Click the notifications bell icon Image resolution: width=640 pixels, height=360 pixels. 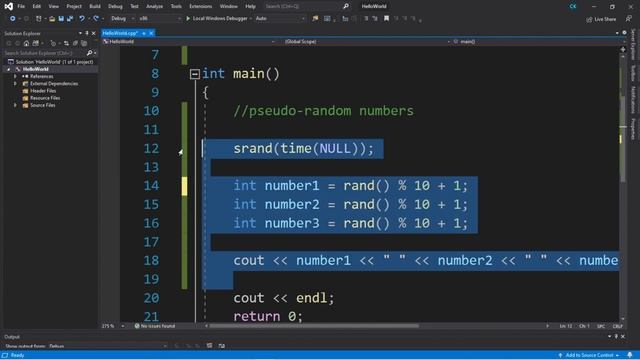coord(630,356)
